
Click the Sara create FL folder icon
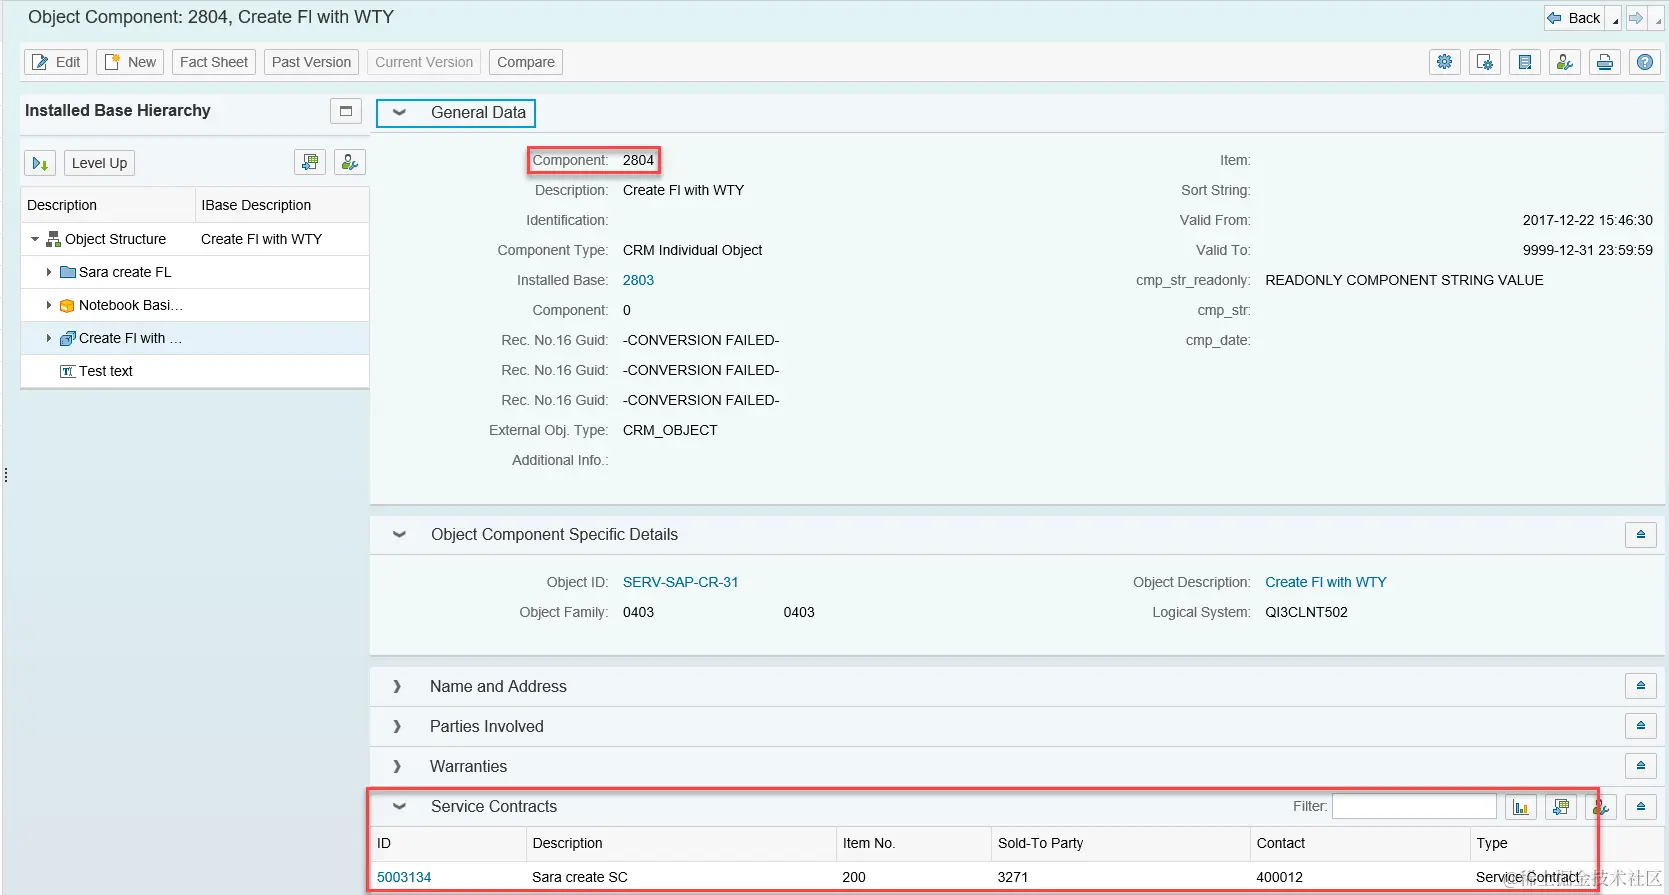[68, 272]
